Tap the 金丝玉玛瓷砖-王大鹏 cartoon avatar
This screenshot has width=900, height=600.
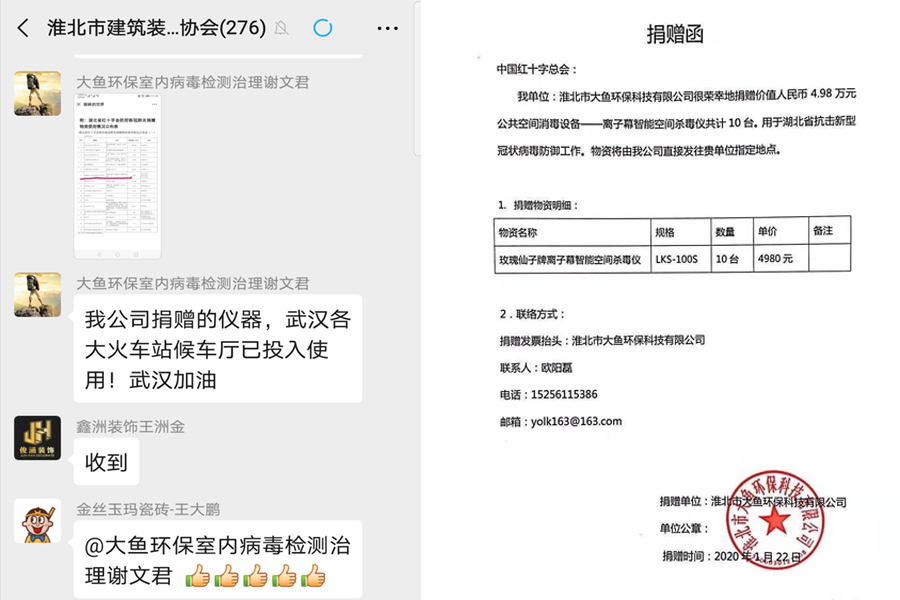point(37,521)
